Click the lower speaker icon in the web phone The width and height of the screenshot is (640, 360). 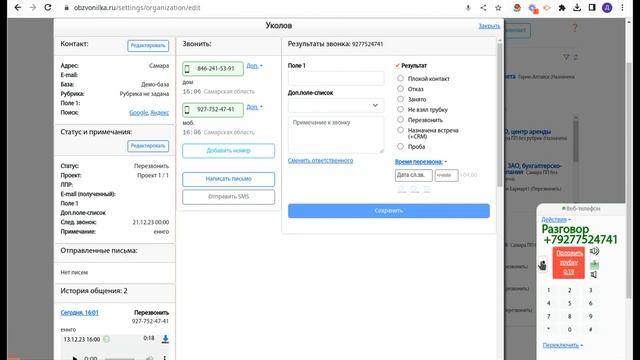point(594,275)
